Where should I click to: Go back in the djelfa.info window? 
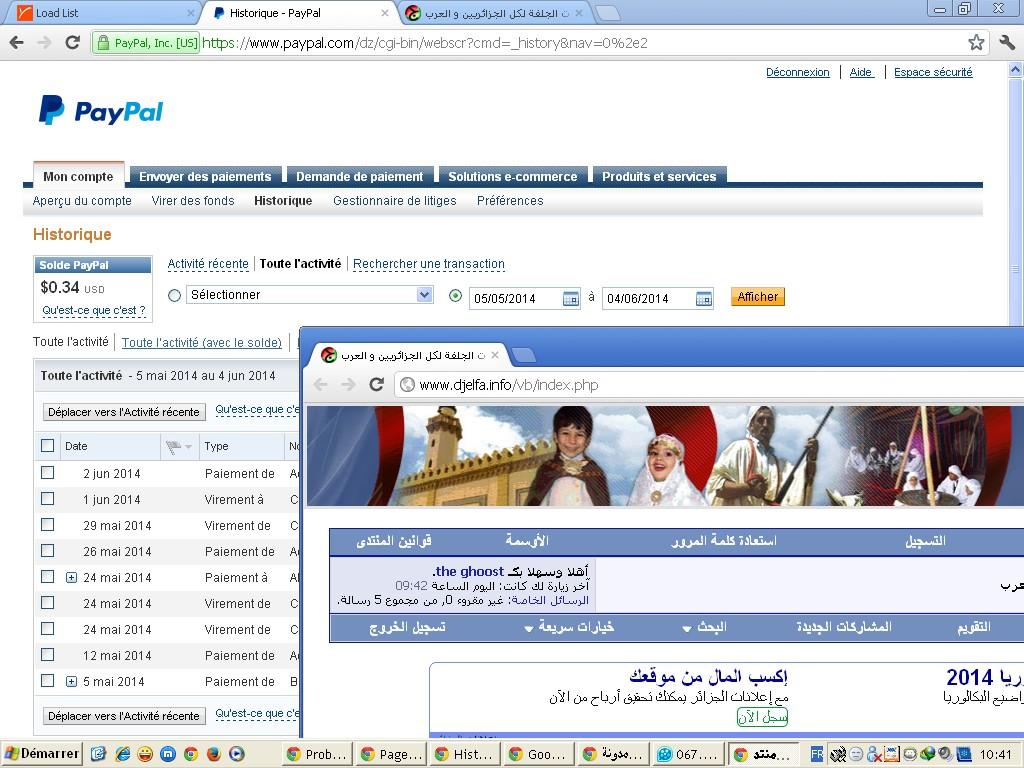tap(321, 385)
